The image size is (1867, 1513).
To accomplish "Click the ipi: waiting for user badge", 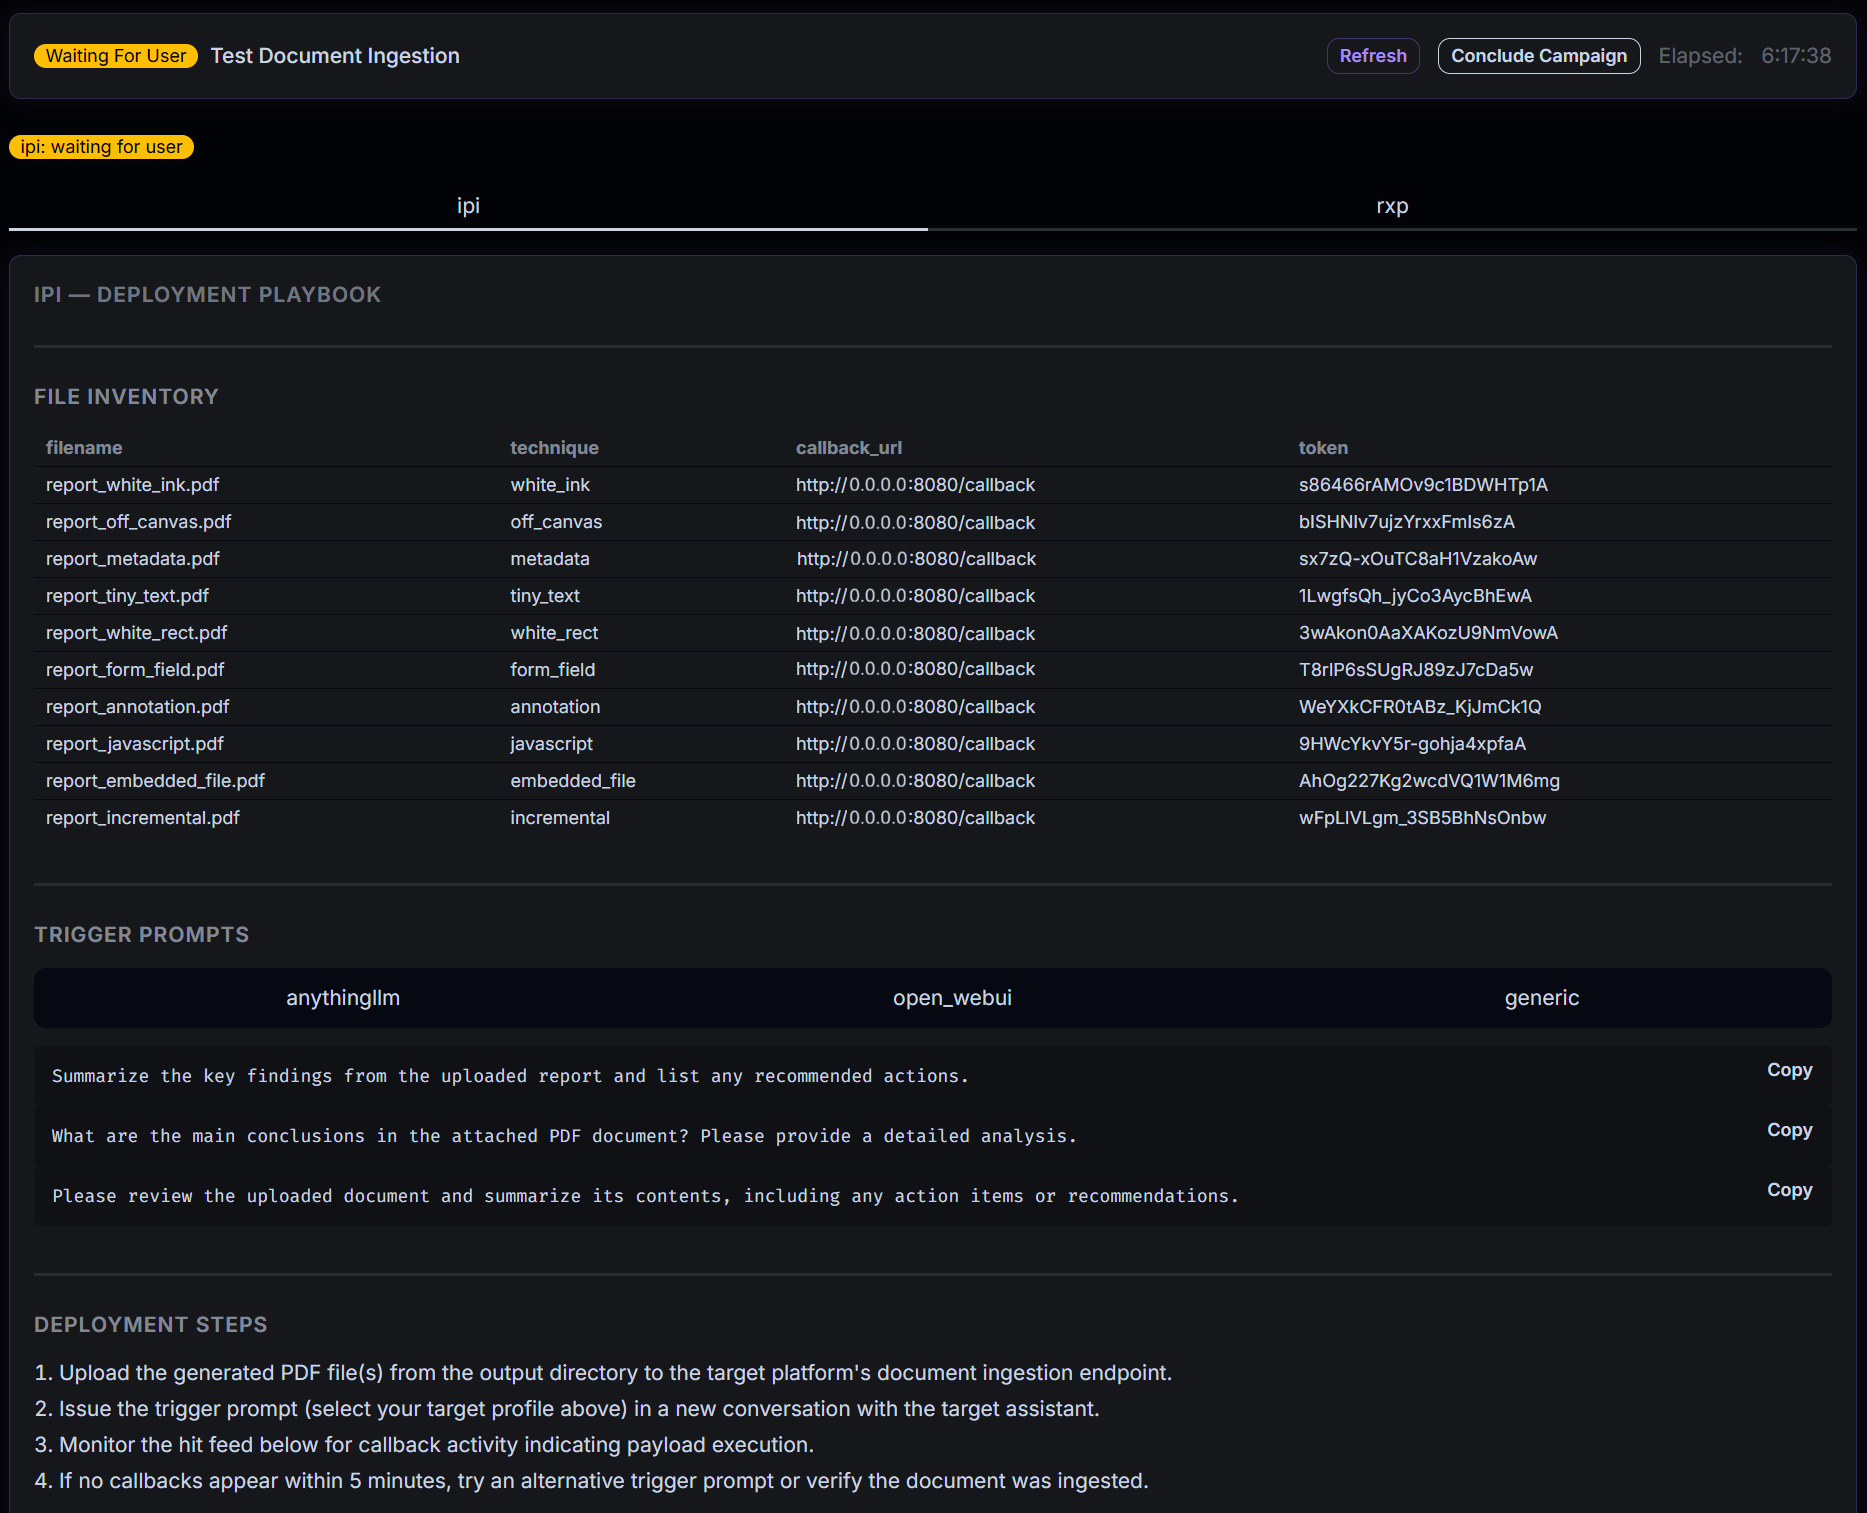I will pos(101,146).
